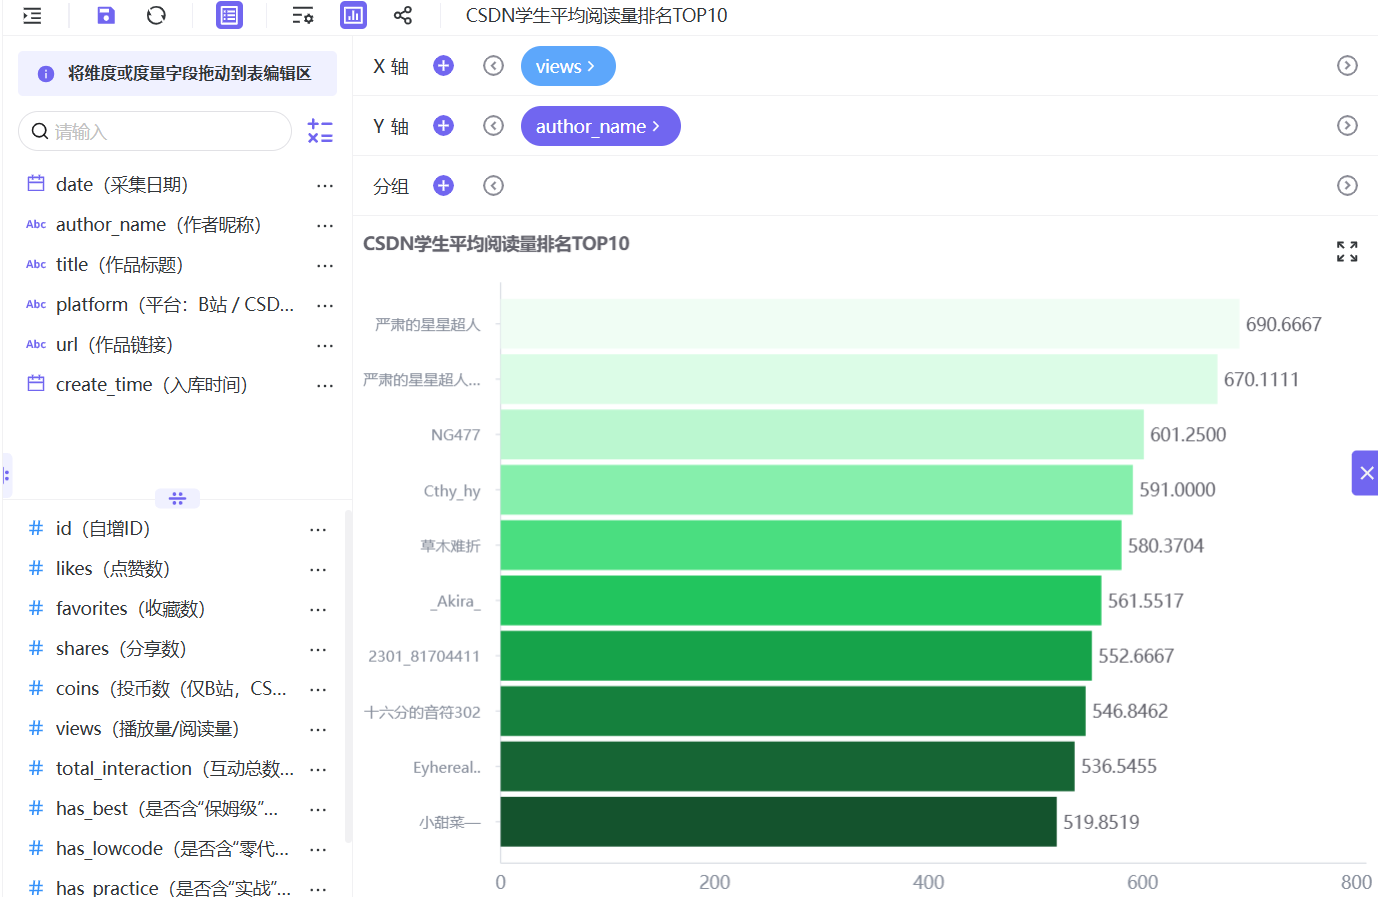This screenshot has width=1378, height=897.
Task: Select the title (作品标题) dimension field
Action: [x=119, y=265]
